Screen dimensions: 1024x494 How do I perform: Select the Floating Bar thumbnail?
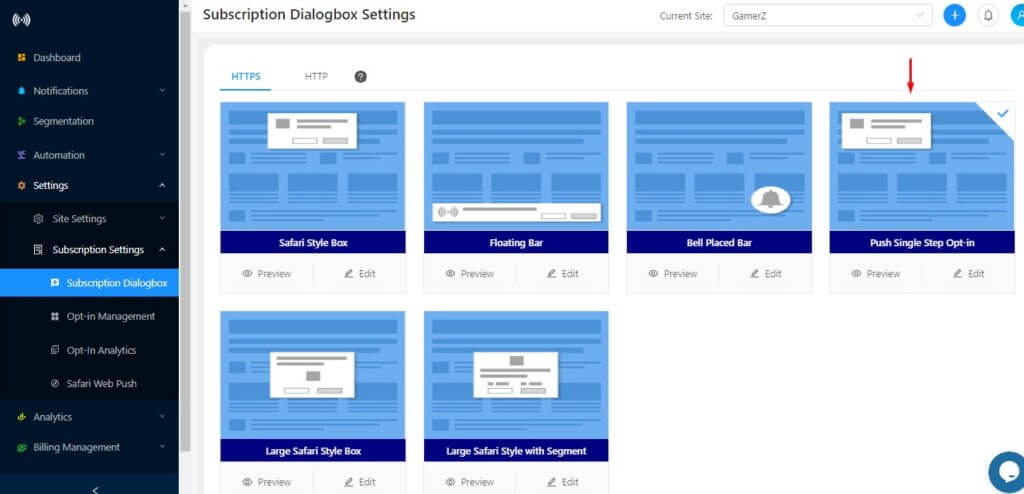click(x=516, y=166)
